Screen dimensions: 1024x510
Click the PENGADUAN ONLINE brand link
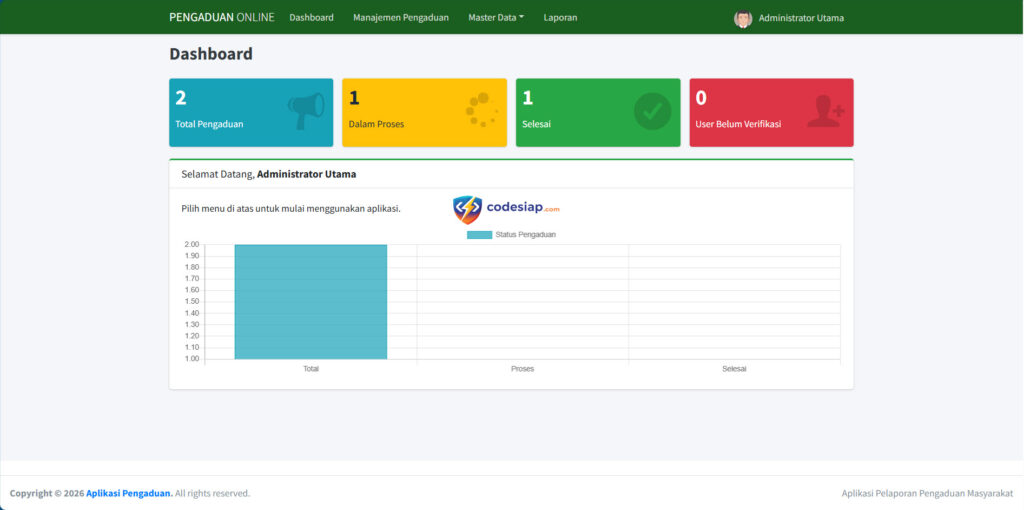[221, 17]
